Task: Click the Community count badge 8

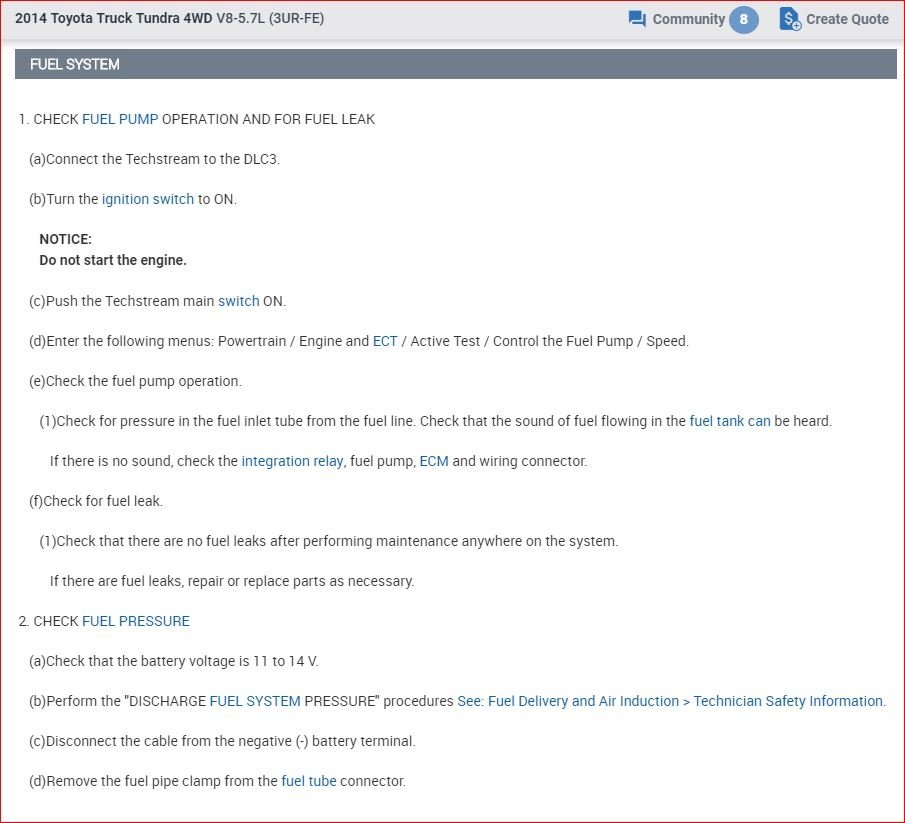Action: tap(743, 19)
